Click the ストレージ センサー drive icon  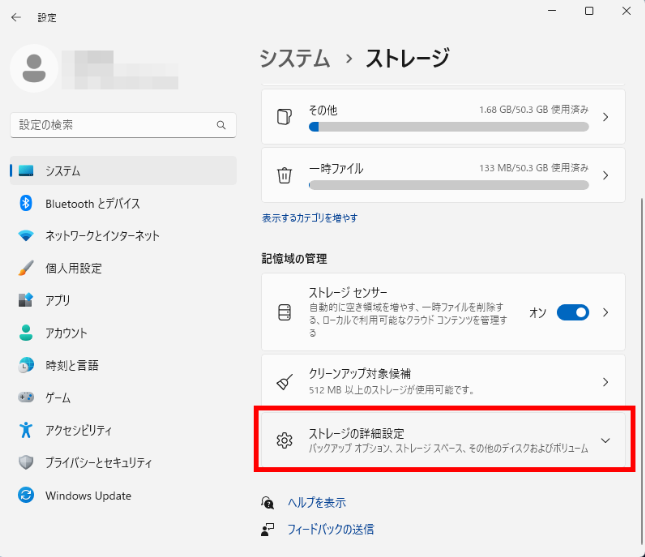(284, 312)
